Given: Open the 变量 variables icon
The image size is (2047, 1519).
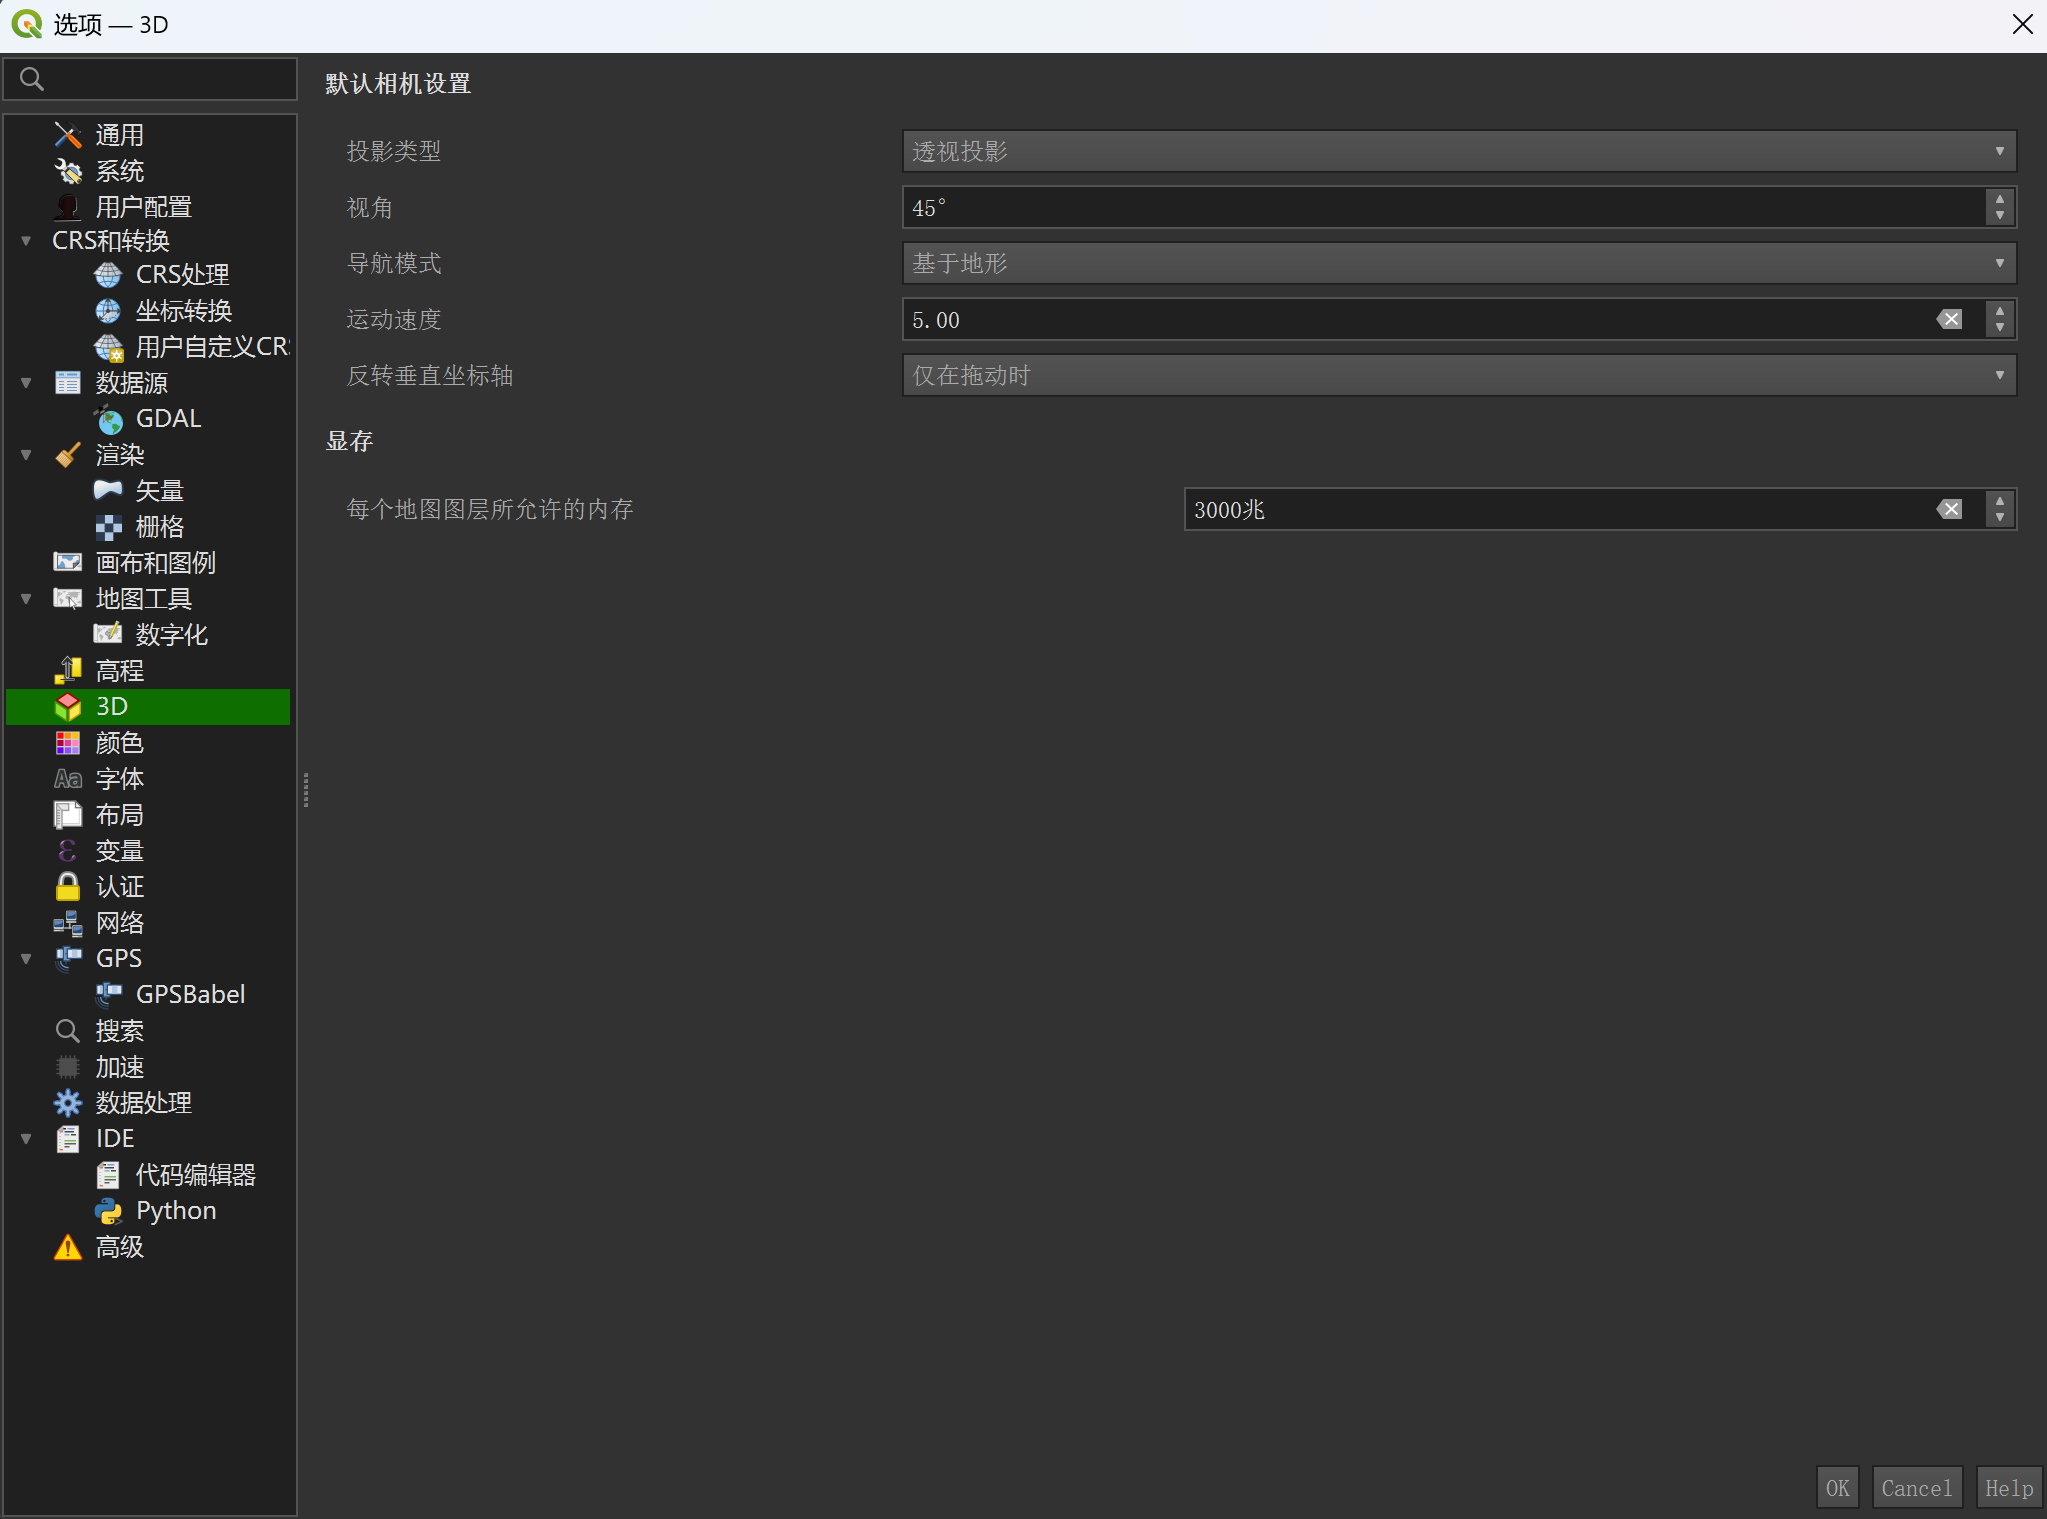Looking at the screenshot, I should pos(68,851).
